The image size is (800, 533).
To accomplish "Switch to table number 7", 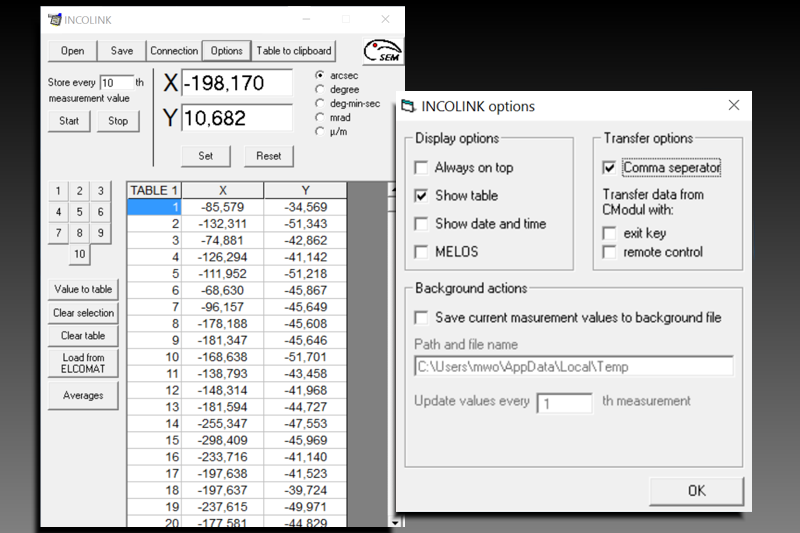I will (58, 233).
